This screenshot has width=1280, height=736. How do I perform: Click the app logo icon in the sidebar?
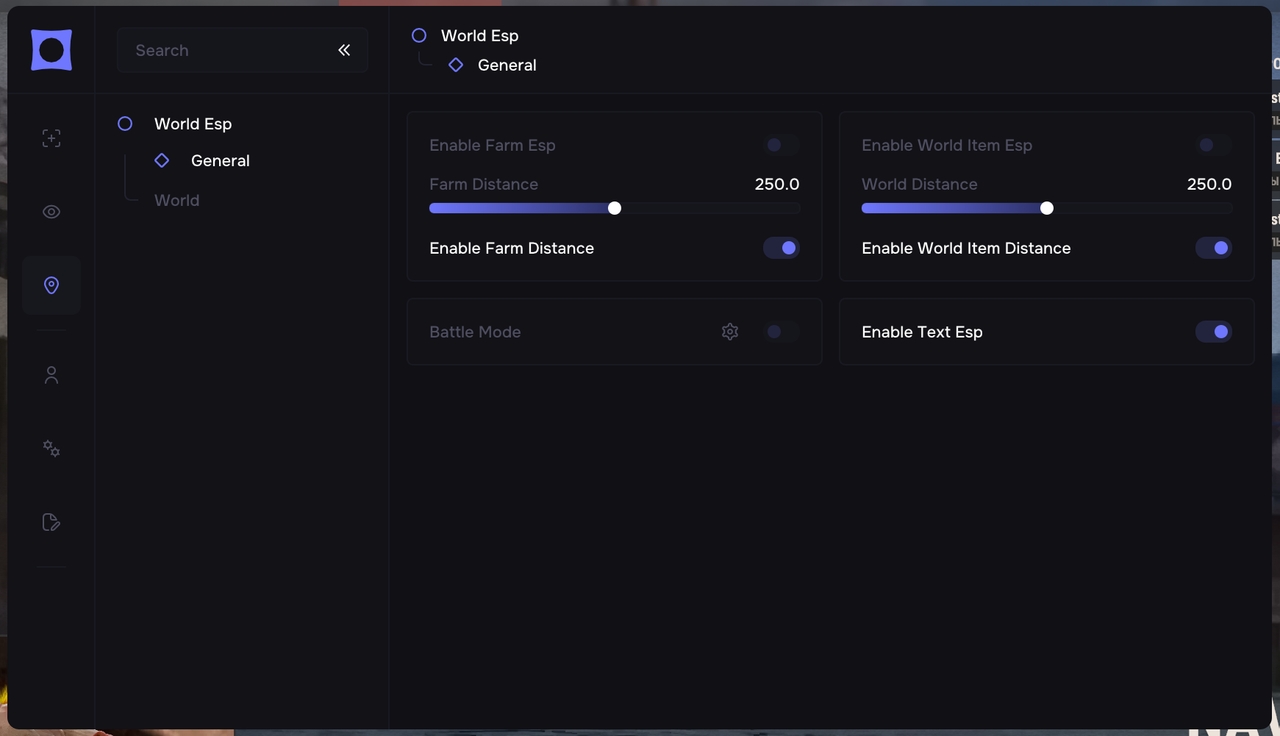coord(51,50)
